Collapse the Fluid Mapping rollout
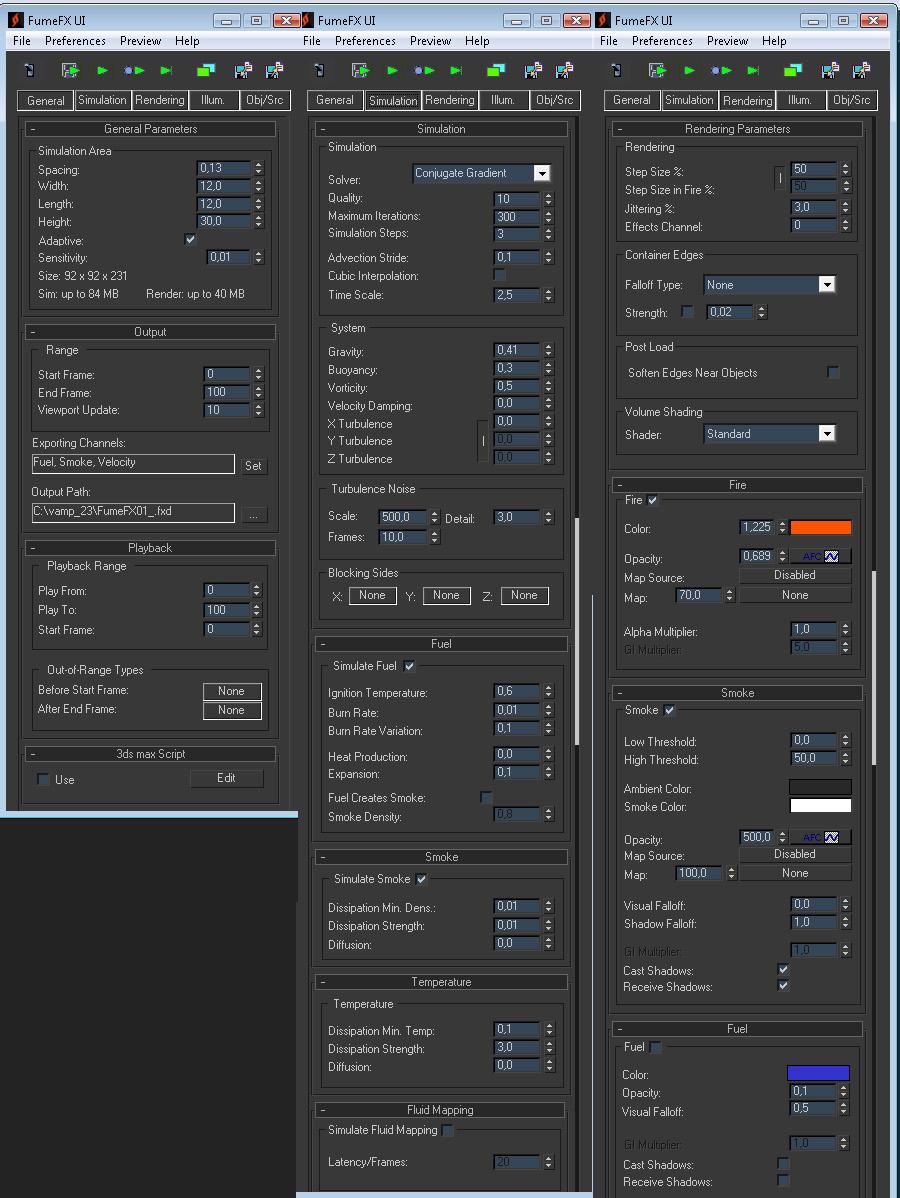This screenshot has width=900, height=1198. coord(440,1109)
